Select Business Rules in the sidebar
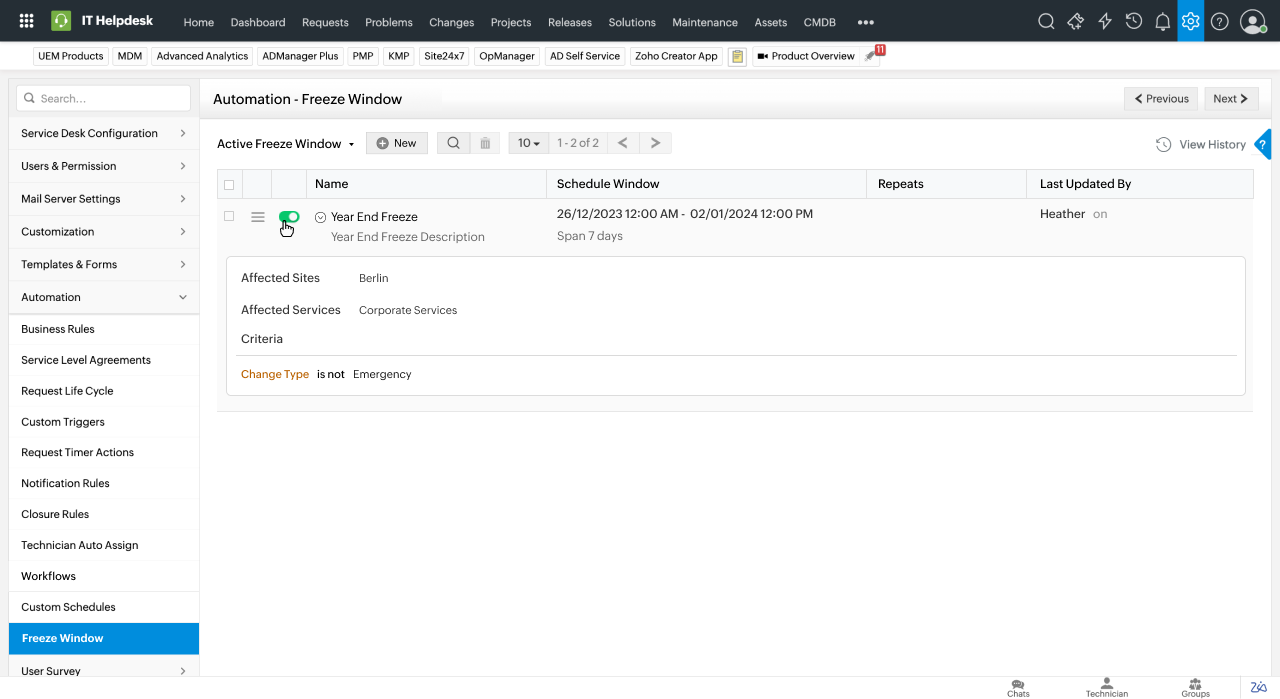Image resolution: width=1280 pixels, height=699 pixels. pyautogui.click(x=58, y=329)
